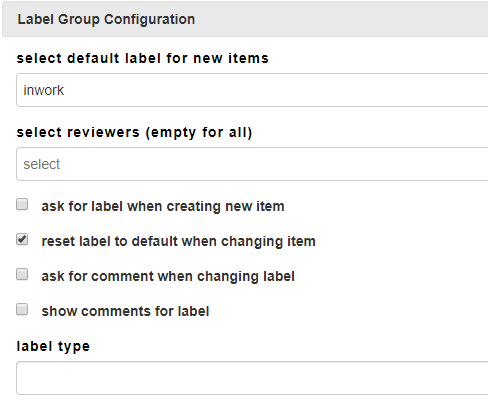Click the Label Group Configuration header

pos(245,19)
